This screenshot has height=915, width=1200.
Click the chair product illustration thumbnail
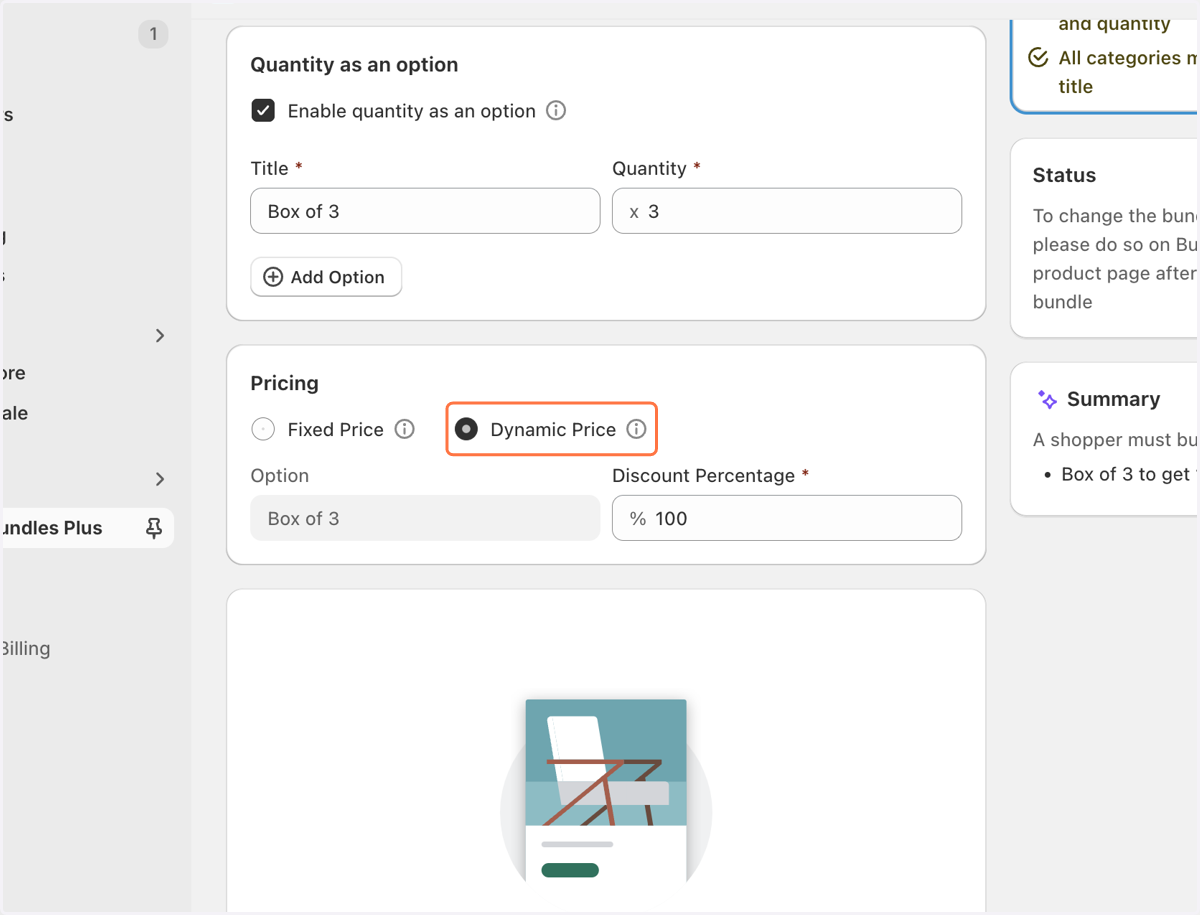point(606,790)
